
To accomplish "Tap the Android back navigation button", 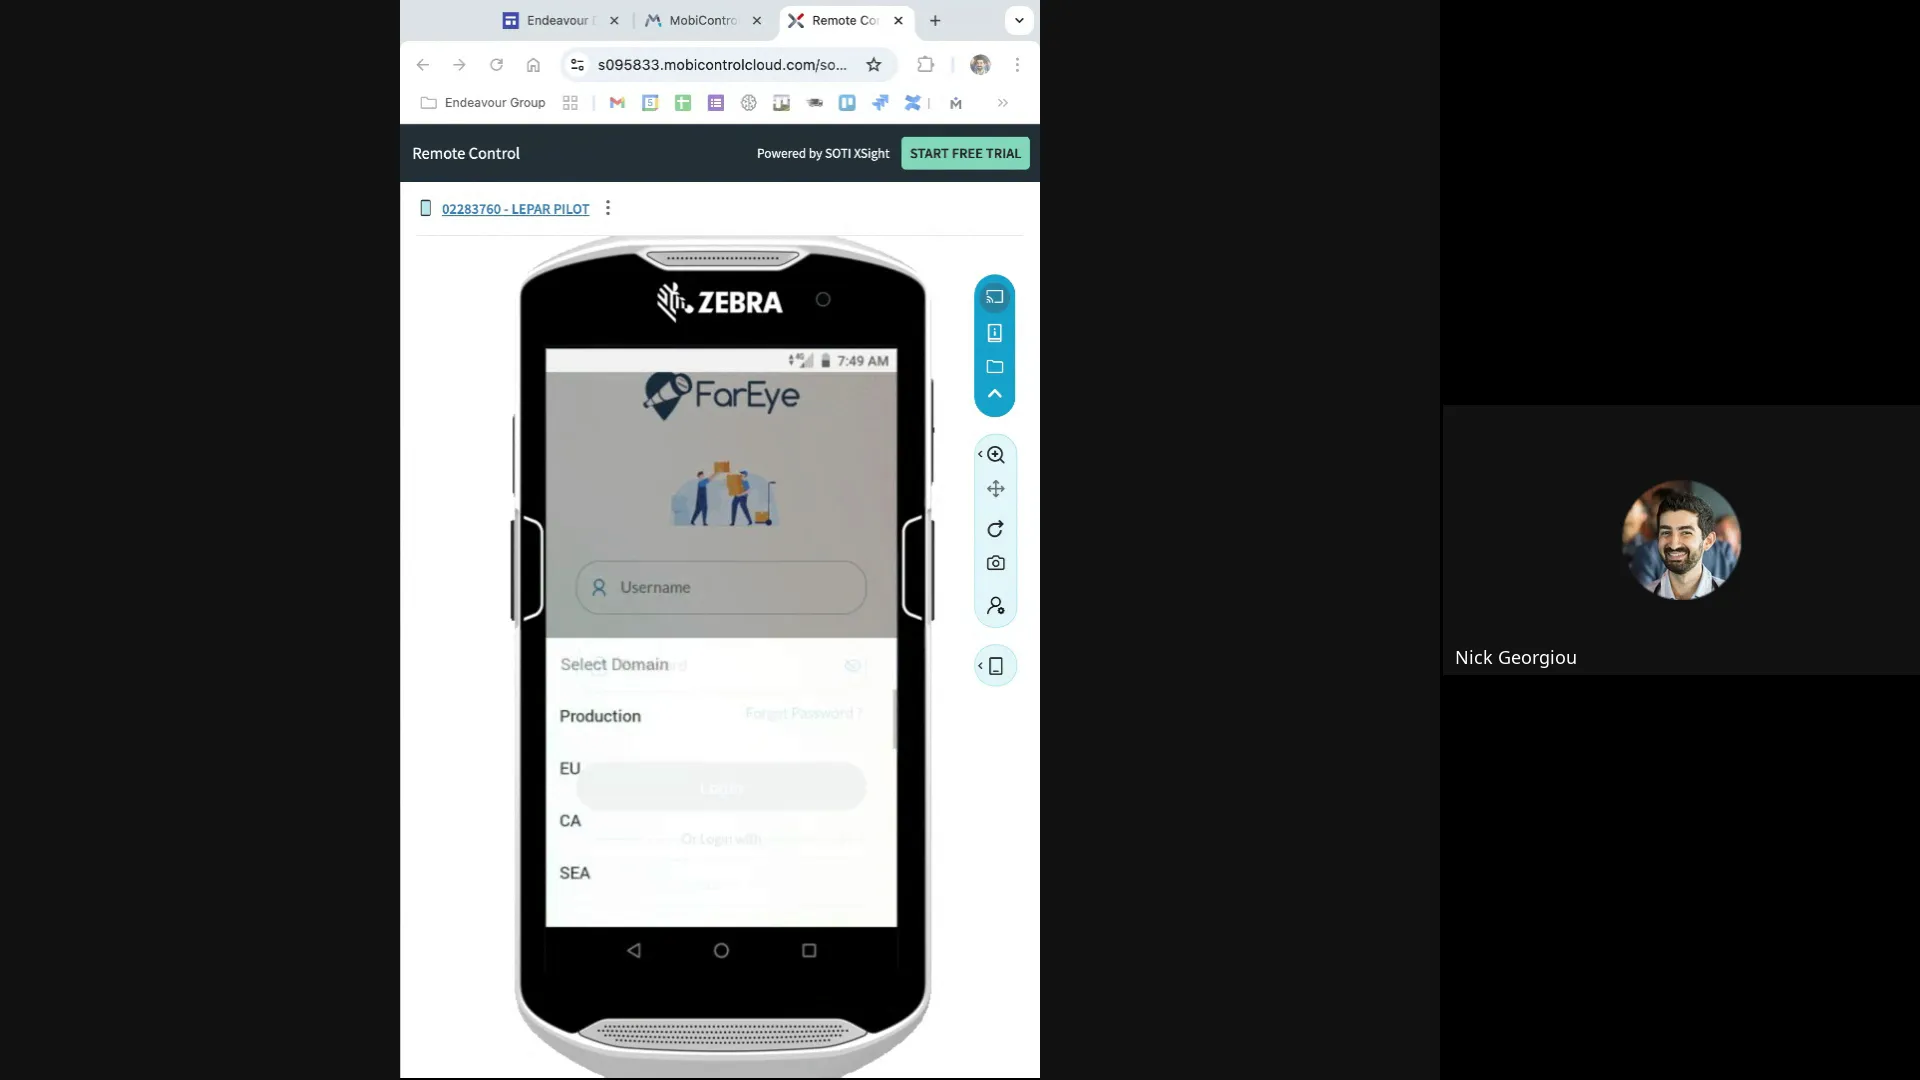I will (x=633, y=951).
